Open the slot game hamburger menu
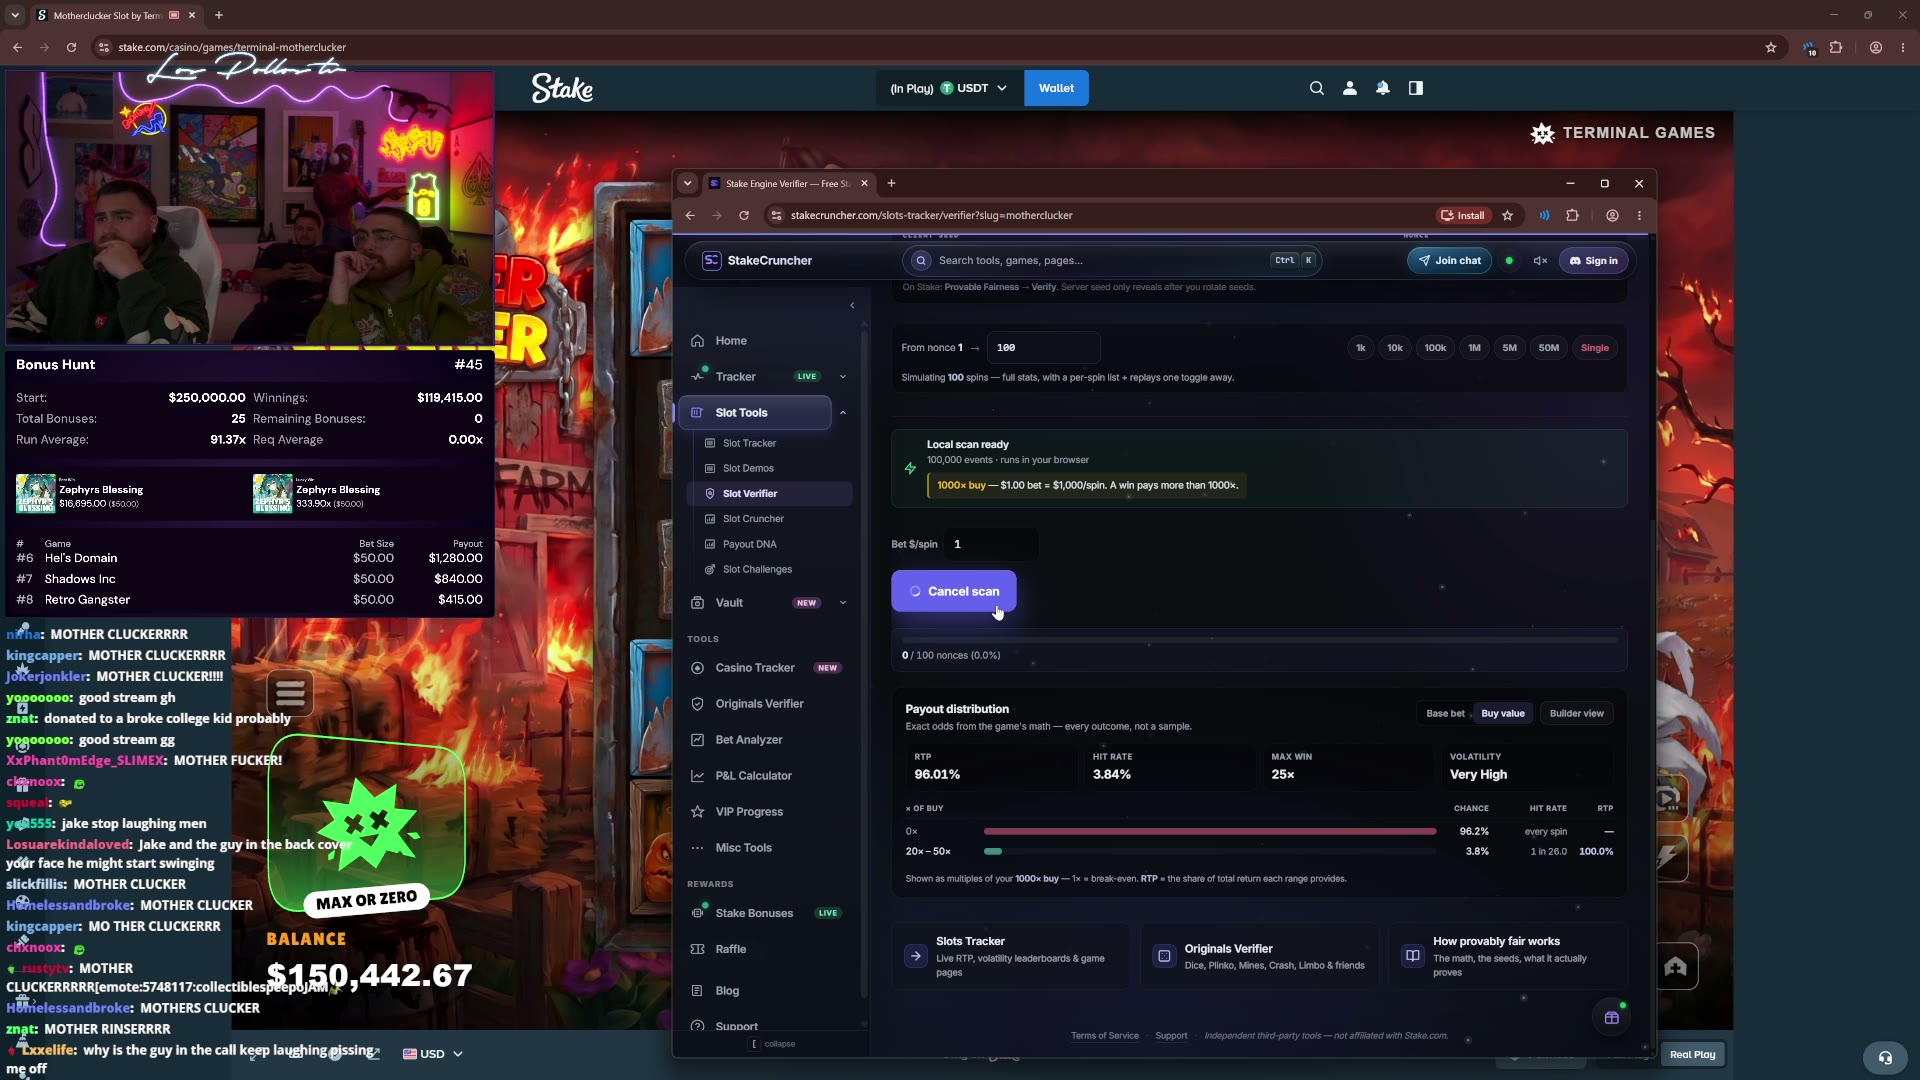The width and height of the screenshot is (1920, 1080). [290, 692]
